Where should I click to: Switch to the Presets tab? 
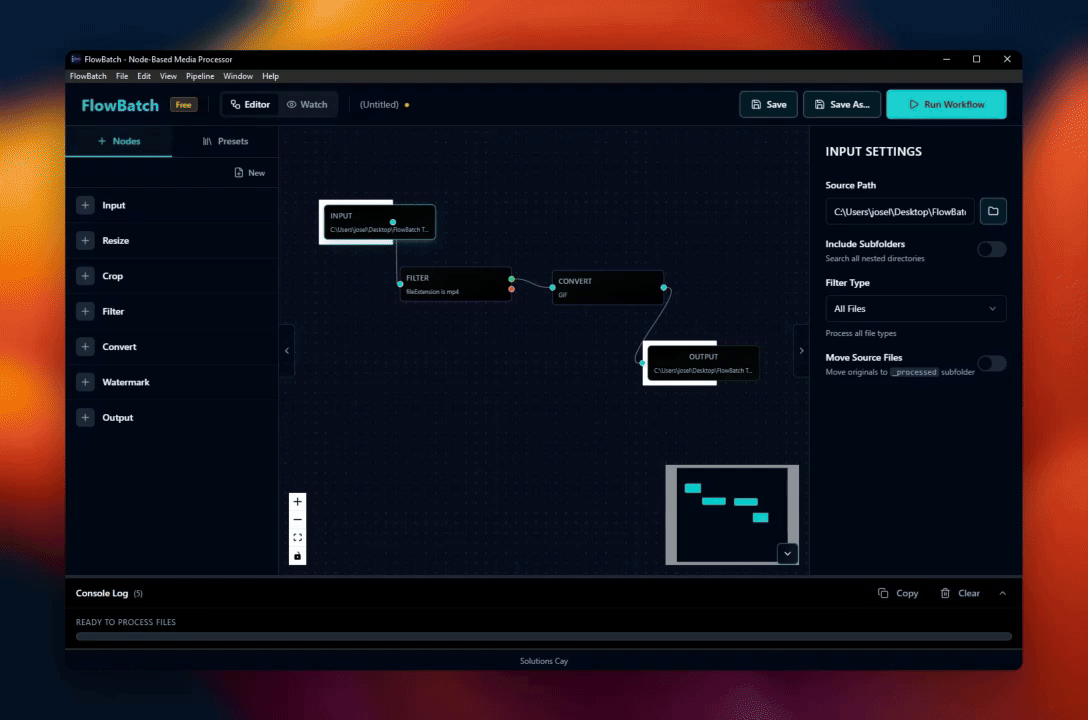[x=225, y=141]
